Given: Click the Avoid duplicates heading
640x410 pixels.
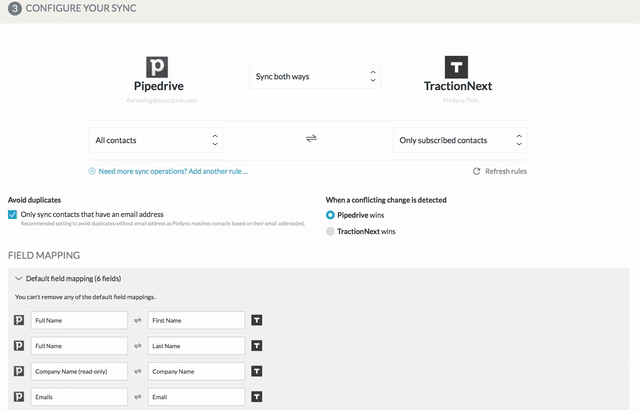Looking at the screenshot, I should click(34, 200).
